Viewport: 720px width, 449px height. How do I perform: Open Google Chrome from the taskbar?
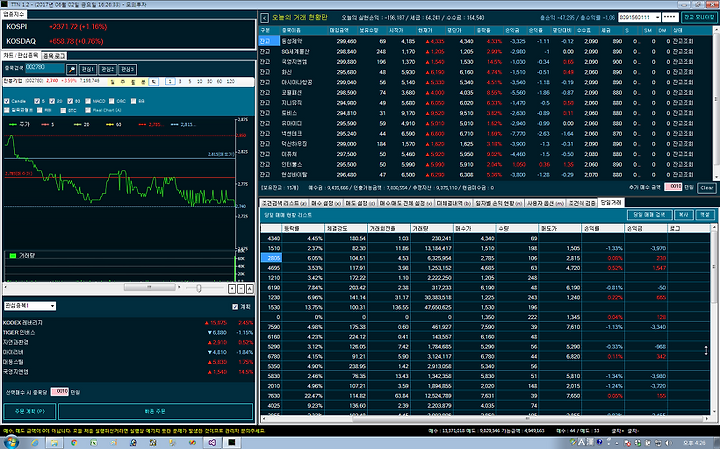pyautogui.click(x=74, y=443)
